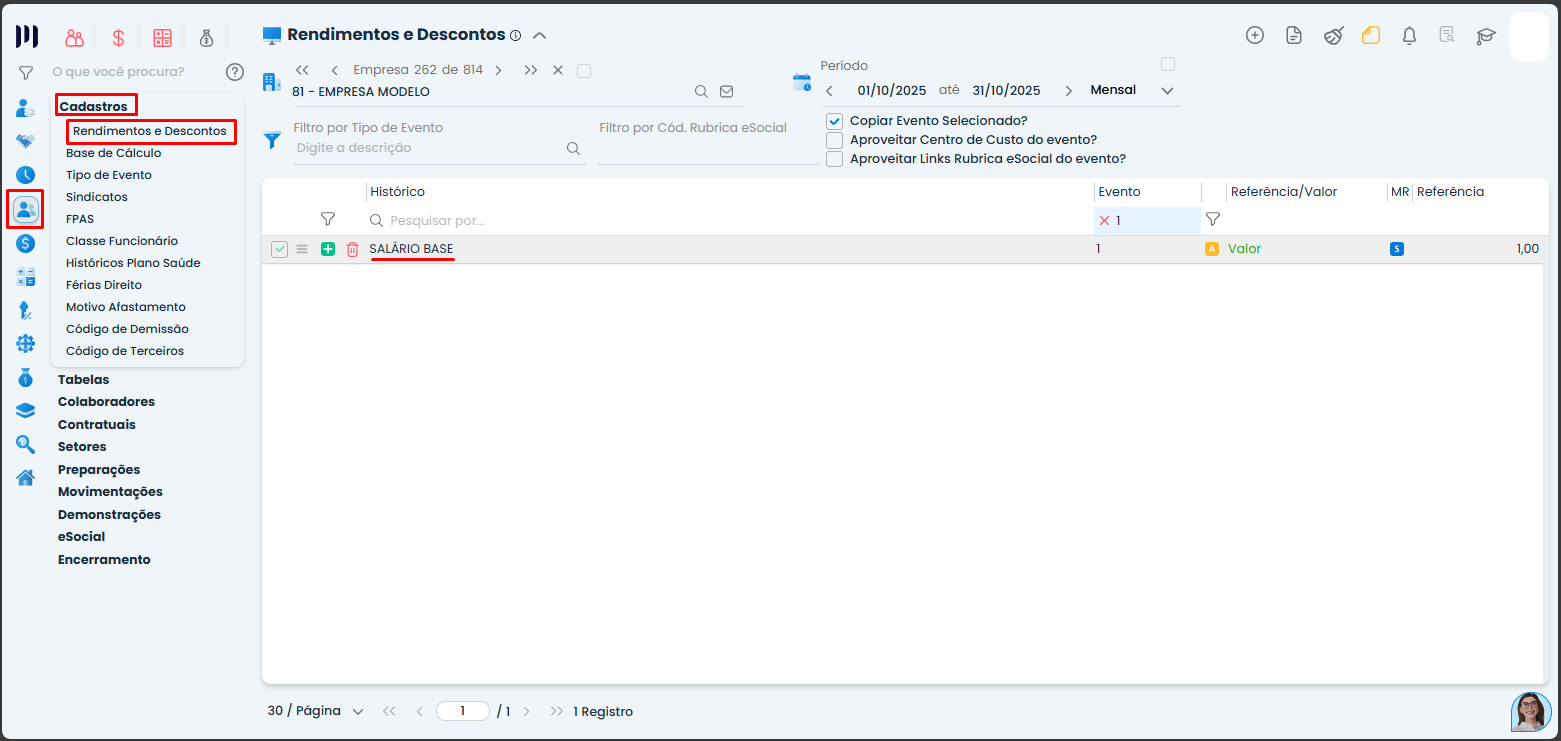The height and width of the screenshot is (741, 1561).
Task: Open the calculator module in the left sidebar
Action: pyautogui.click(x=25, y=277)
